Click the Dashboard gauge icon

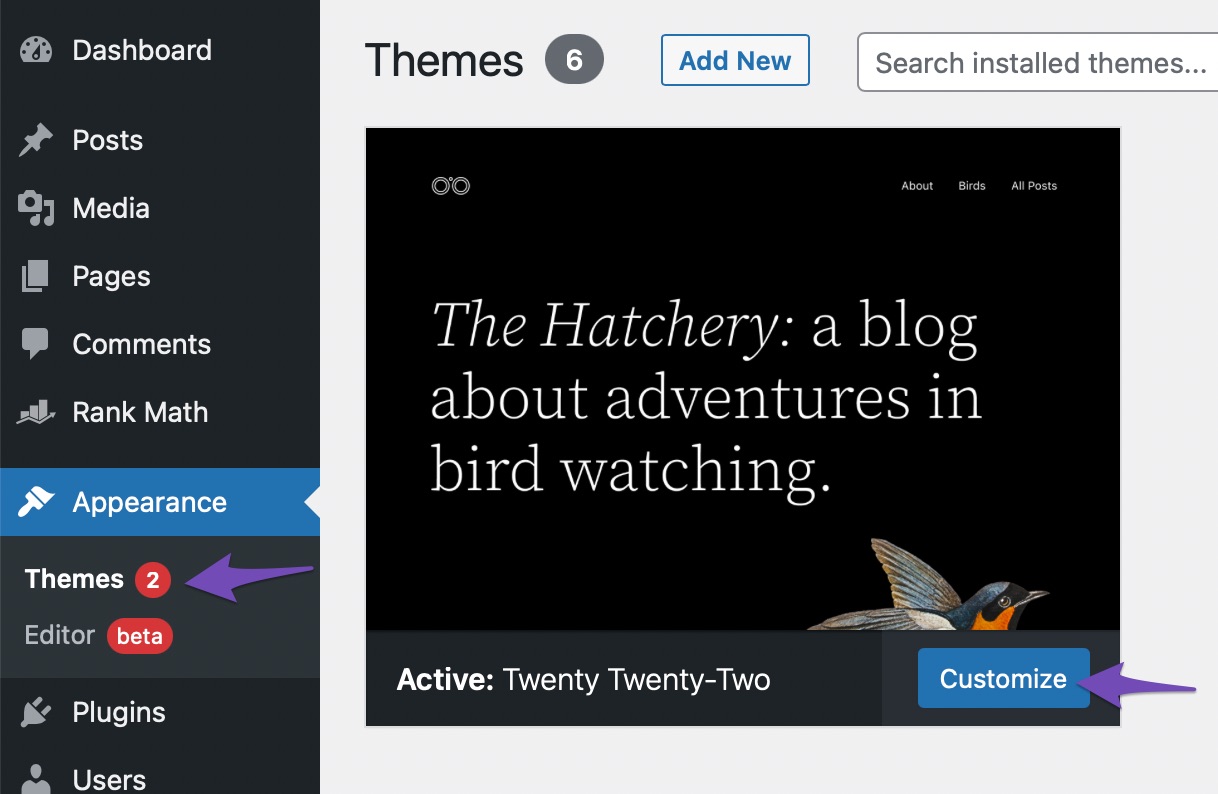coord(36,51)
